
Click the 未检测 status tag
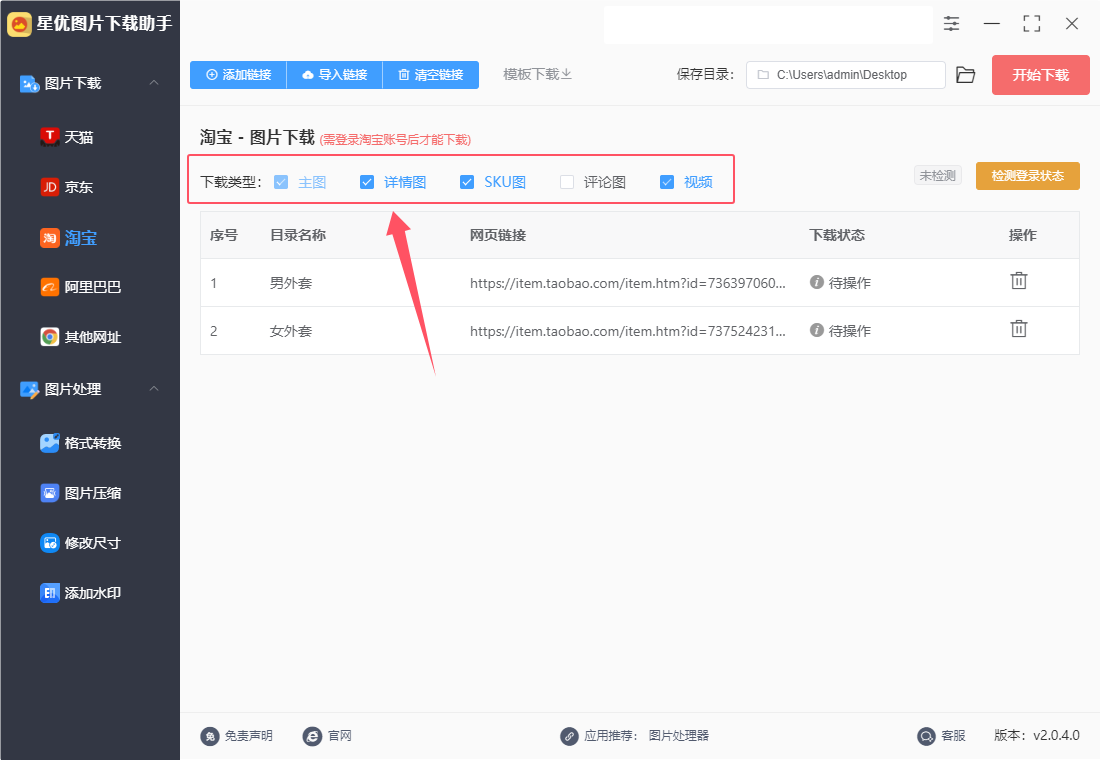tap(937, 175)
